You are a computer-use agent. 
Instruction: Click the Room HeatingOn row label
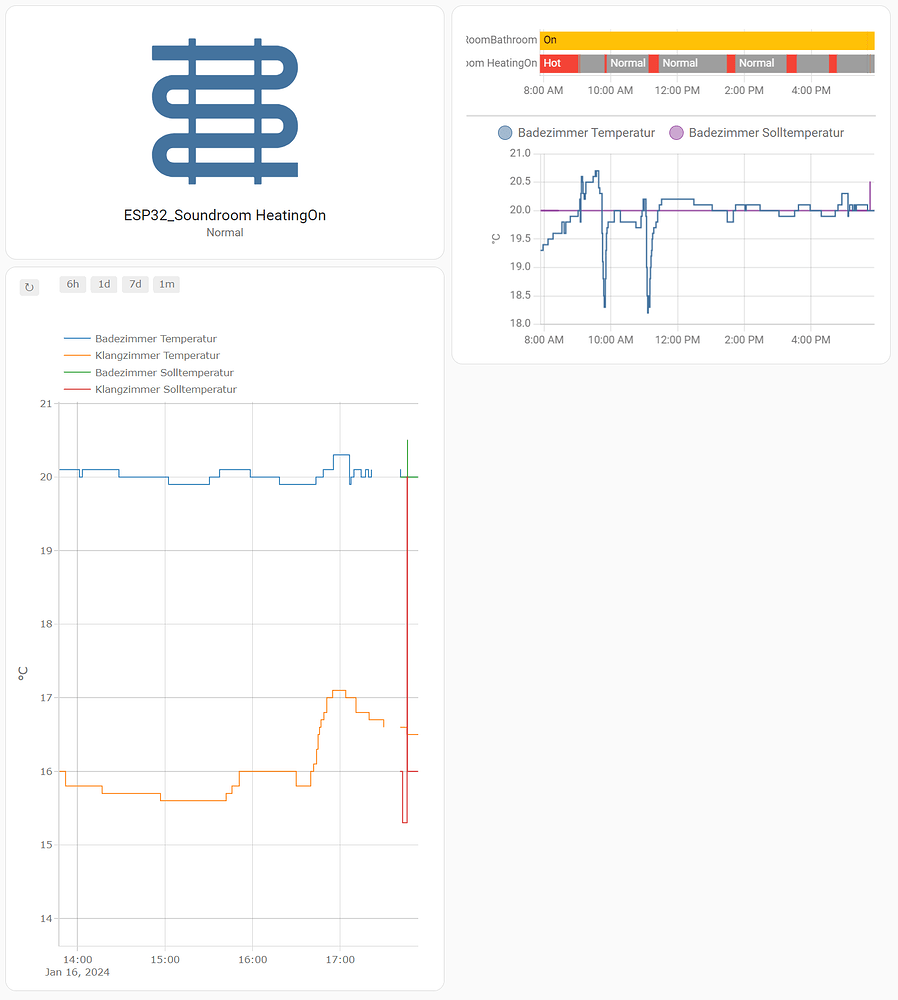(500, 63)
